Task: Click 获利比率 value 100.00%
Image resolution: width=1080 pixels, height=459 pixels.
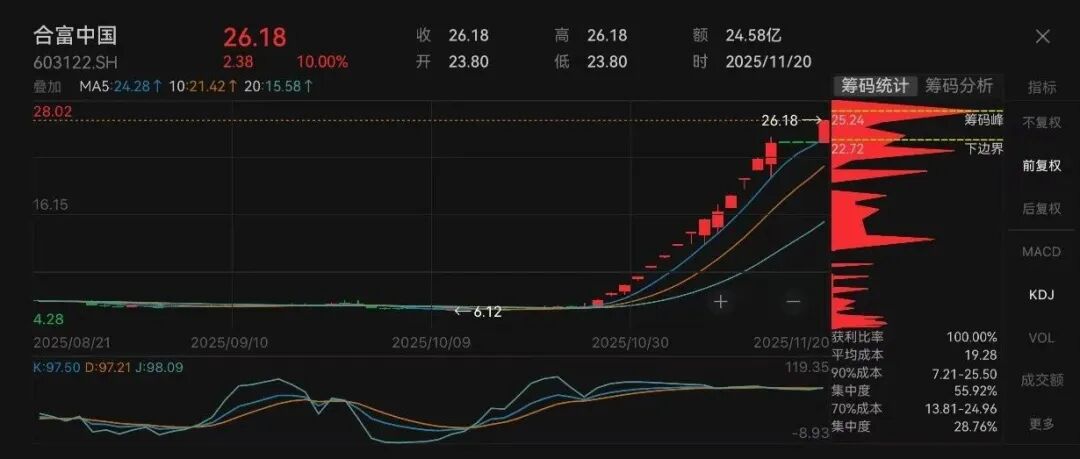Action: coord(972,337)
